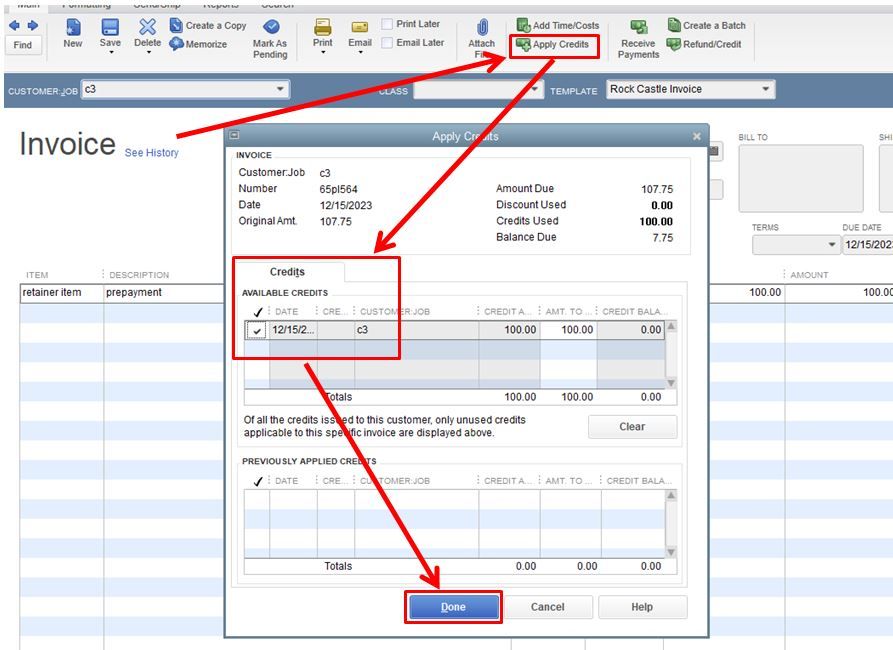Image resolution: width=893 pixels, height=650 pixels.
Task: Click check-mark column header in Available Credits
Action: coord(257,312)
